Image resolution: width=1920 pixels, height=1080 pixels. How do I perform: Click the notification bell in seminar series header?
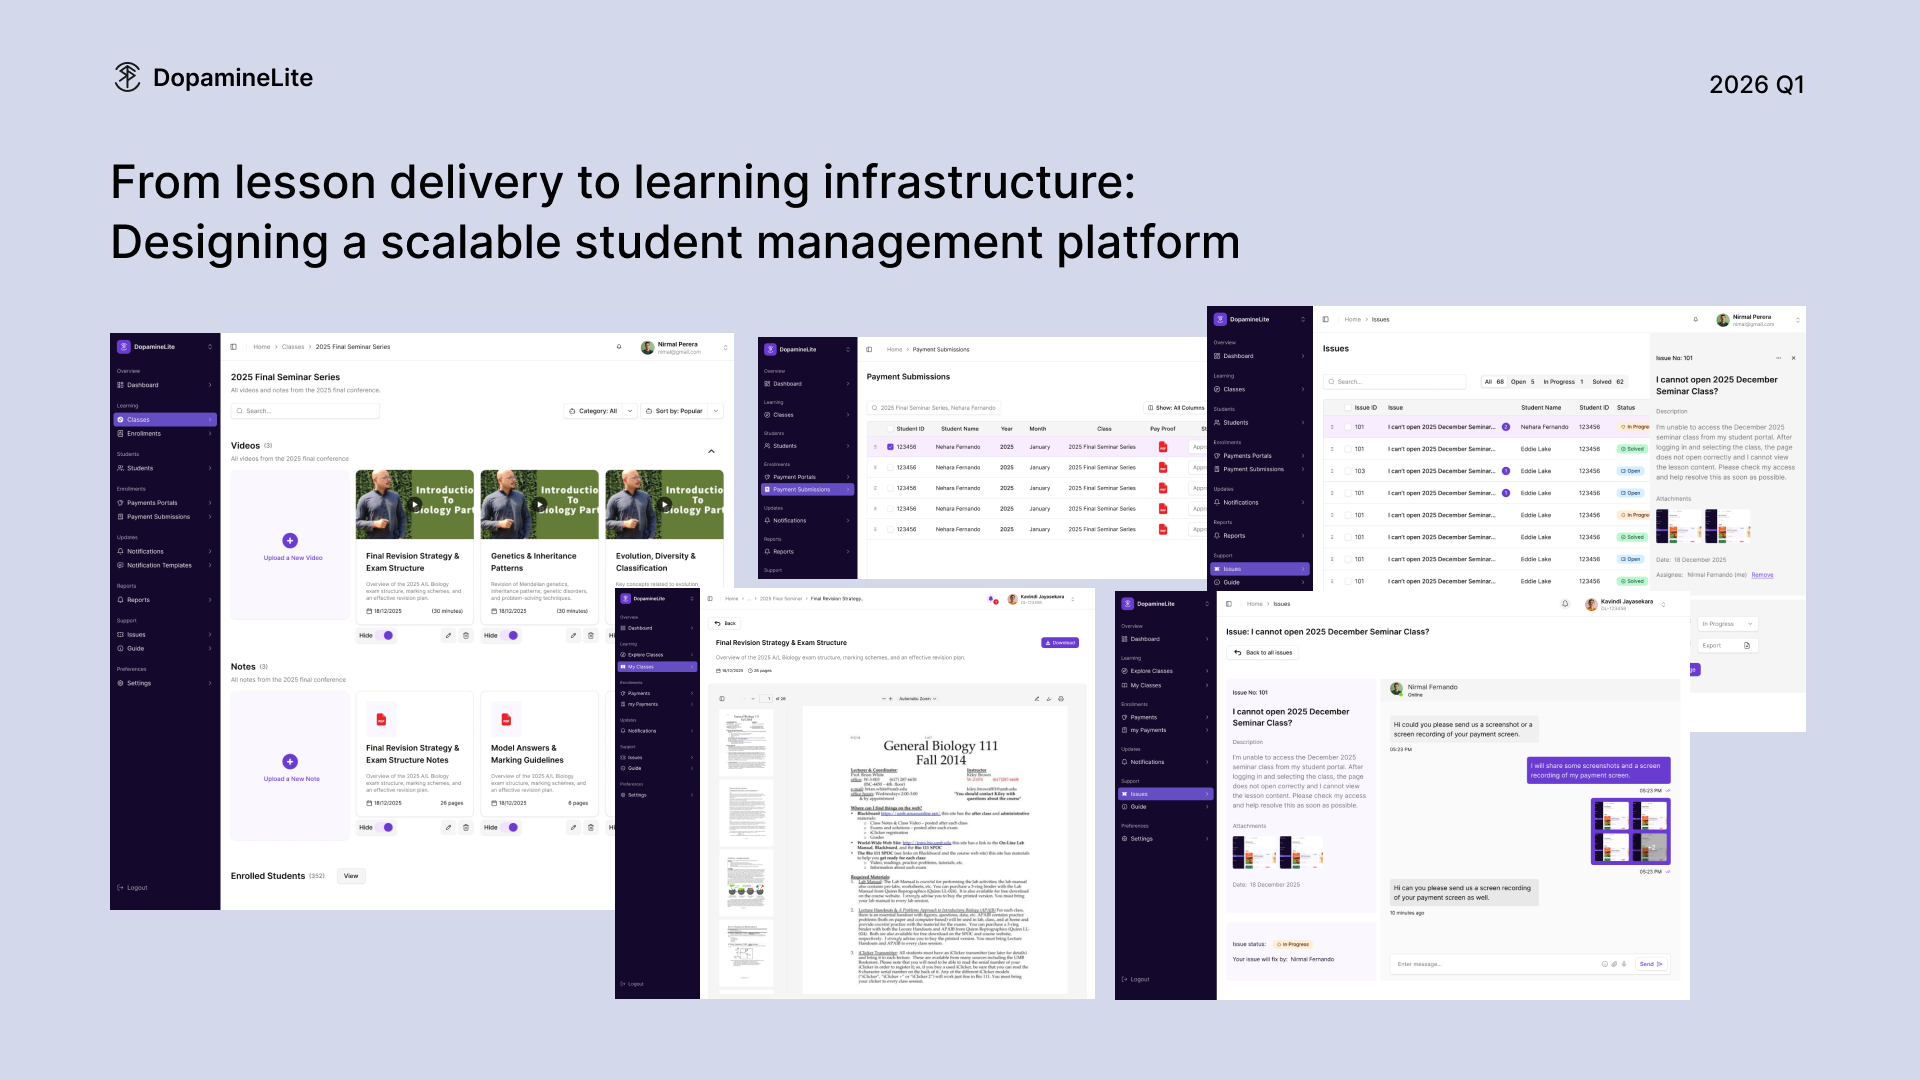point(619,347)
